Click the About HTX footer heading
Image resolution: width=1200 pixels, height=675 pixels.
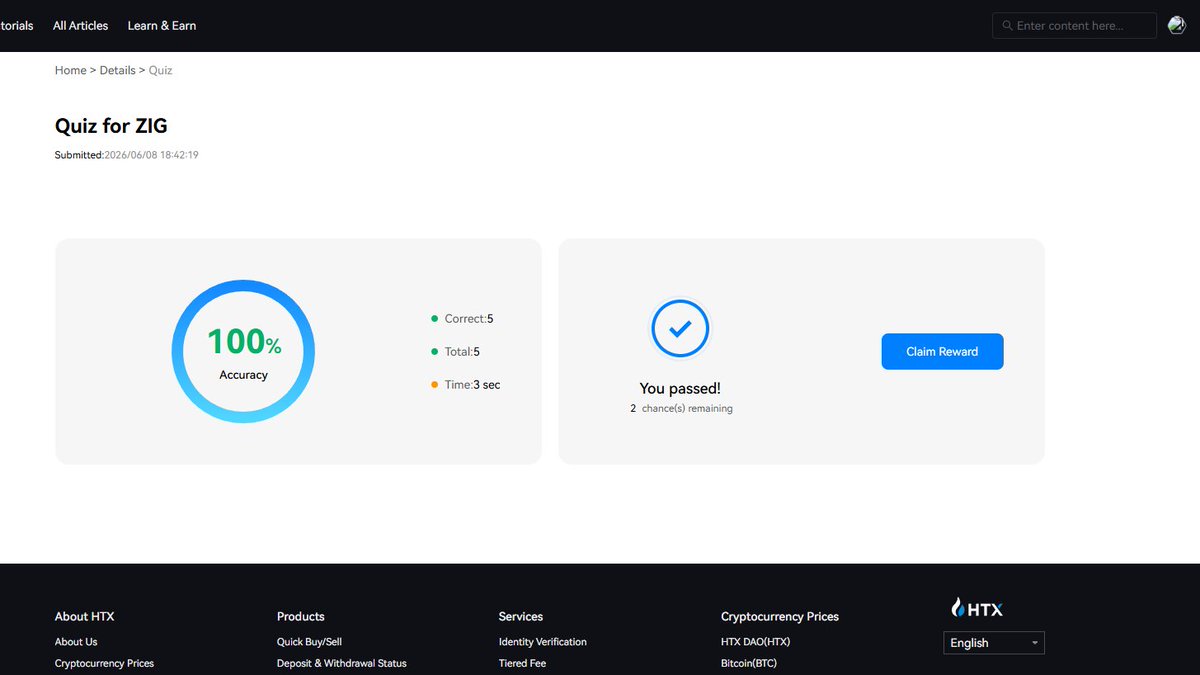(x=84, y=616)
